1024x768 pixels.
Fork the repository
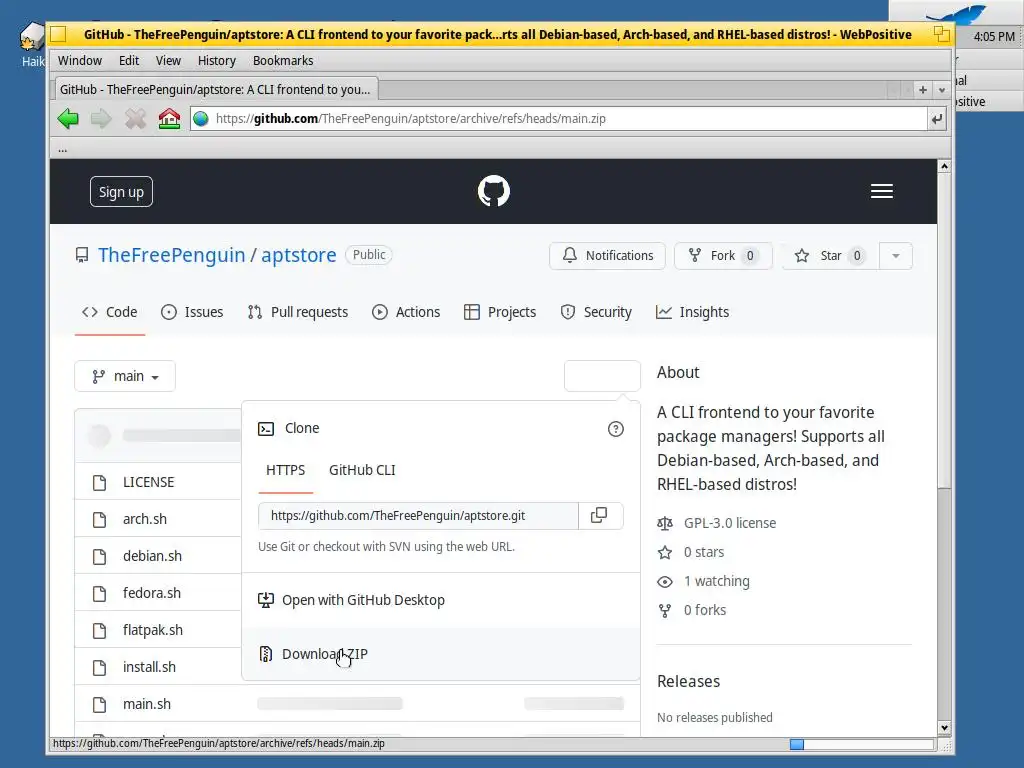coord(723,255)
